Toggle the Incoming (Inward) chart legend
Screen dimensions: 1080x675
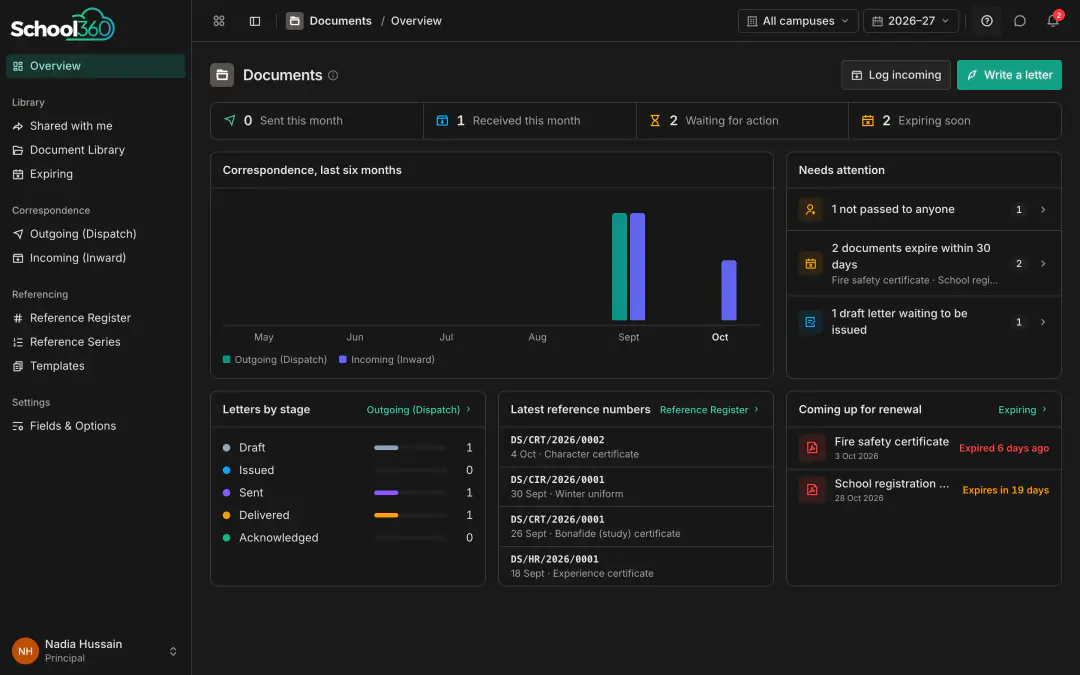point(386,360)
